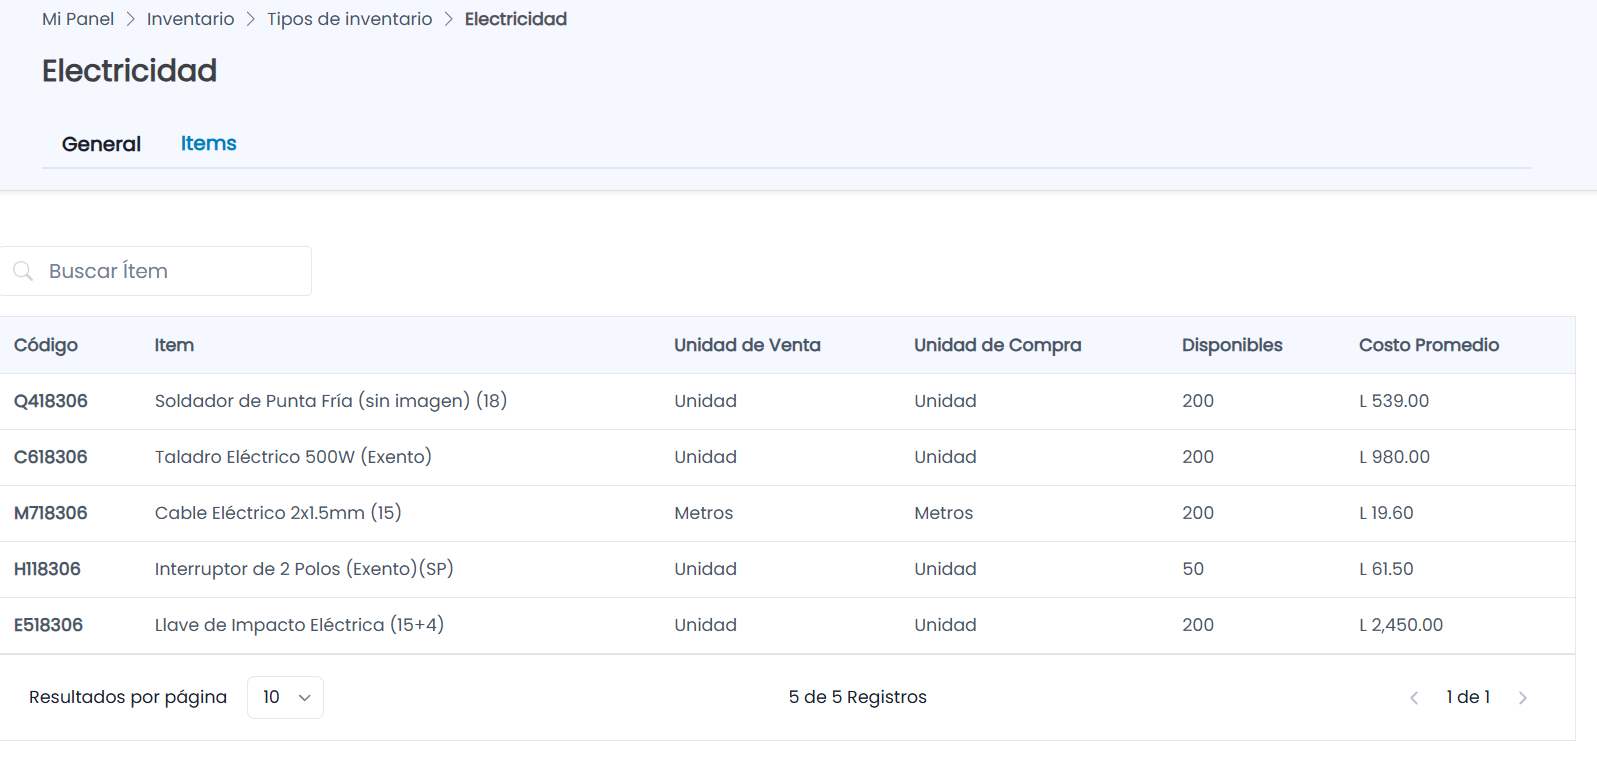Click the L 980.00 cost value
Viewport: 1597px width, 763px height.
(1394, 457)
